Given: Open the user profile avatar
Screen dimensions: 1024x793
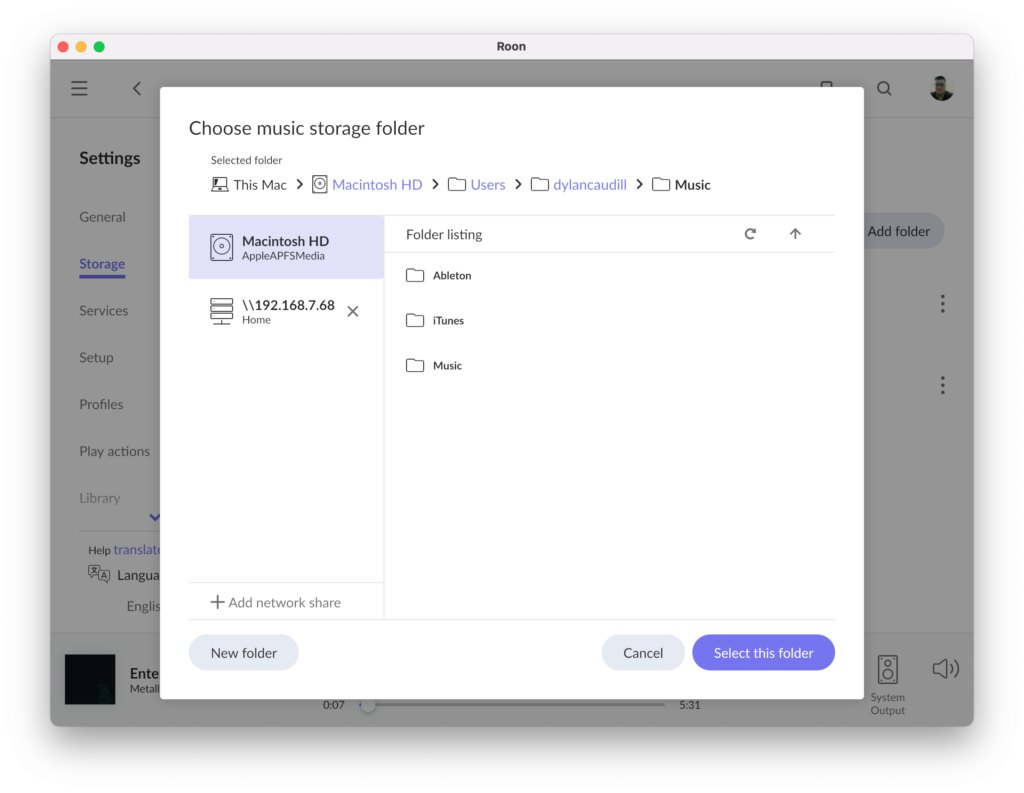Looking at the screenshot, I should (x=941, y=88).
